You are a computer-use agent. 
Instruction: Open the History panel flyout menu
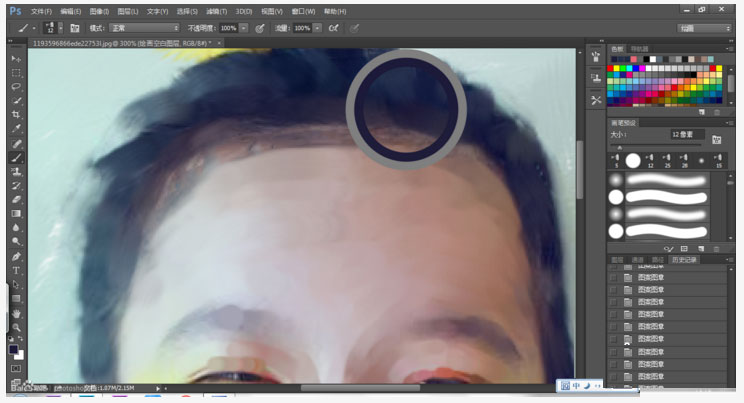tap(728, 260)
